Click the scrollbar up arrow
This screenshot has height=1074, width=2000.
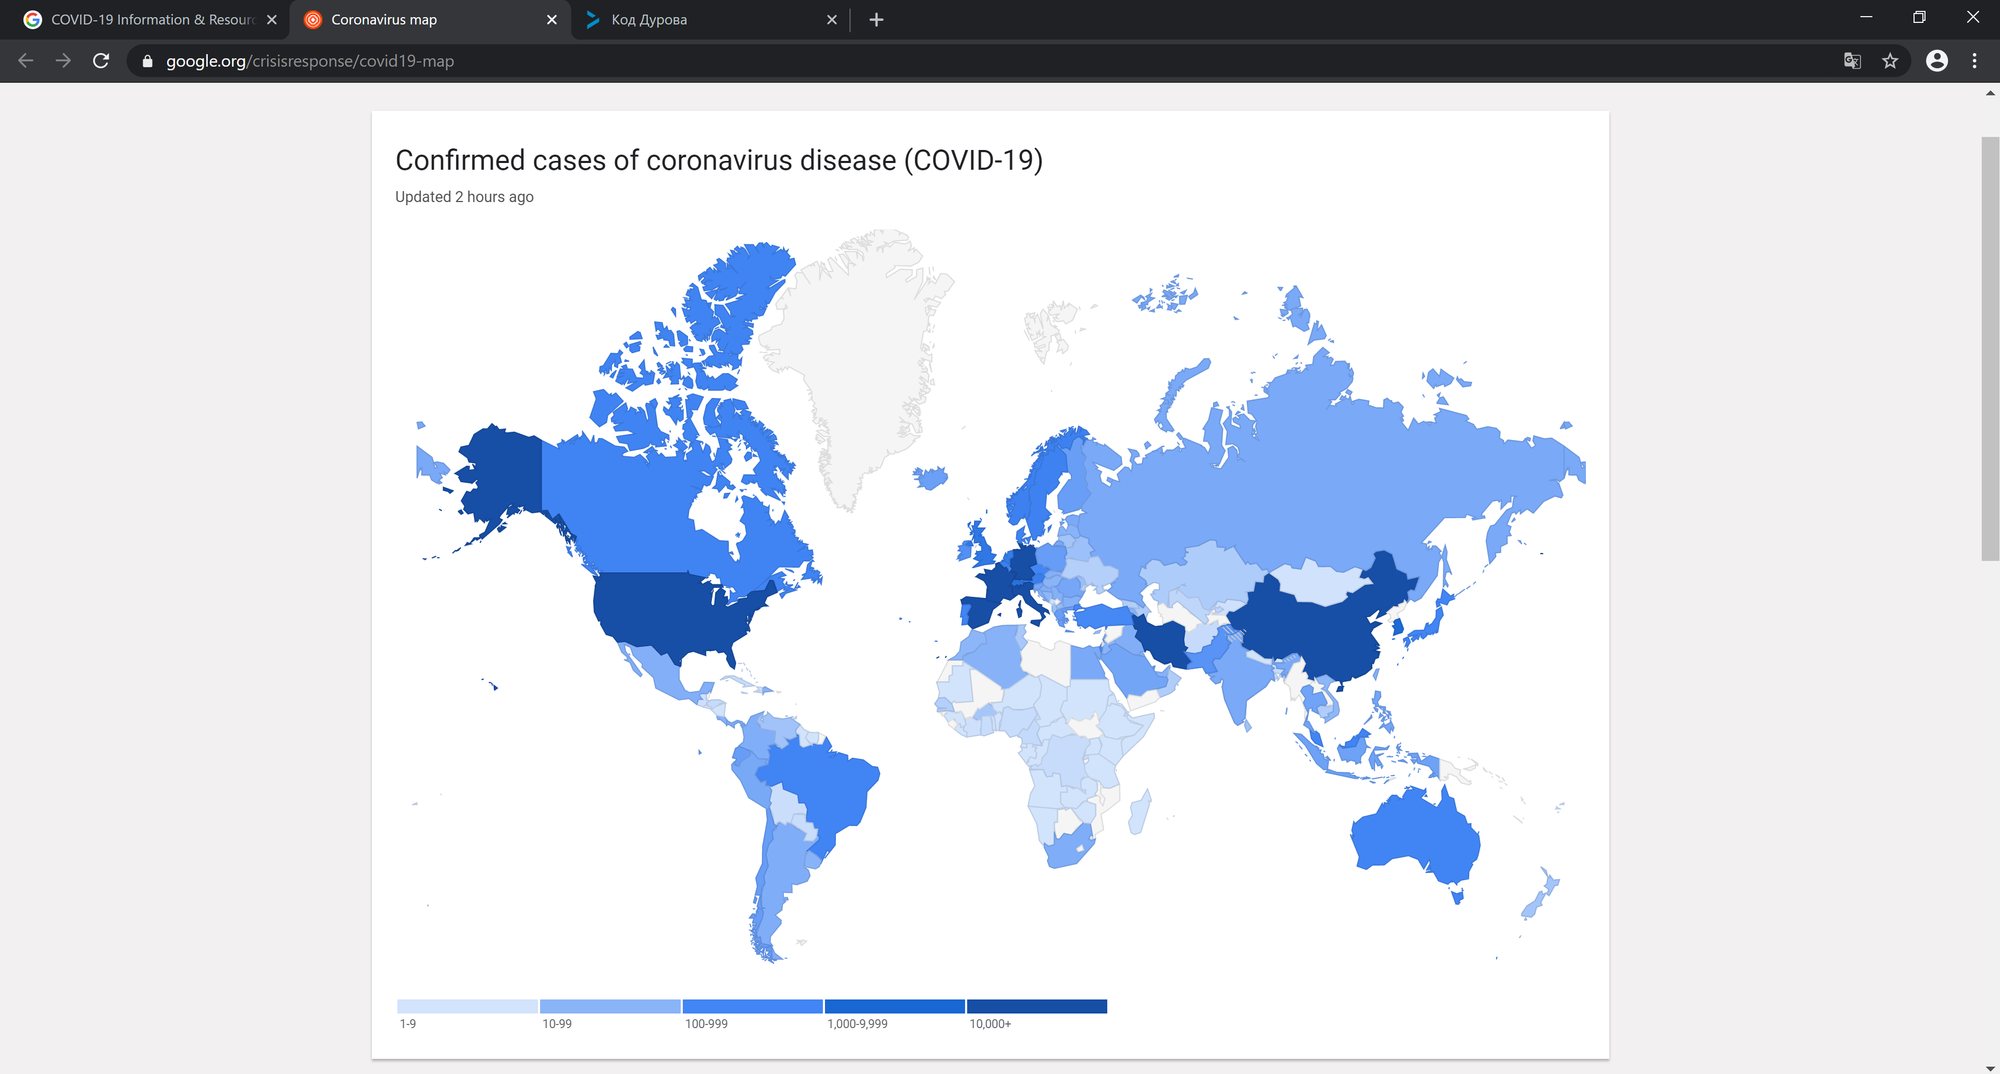[1990, 93]
